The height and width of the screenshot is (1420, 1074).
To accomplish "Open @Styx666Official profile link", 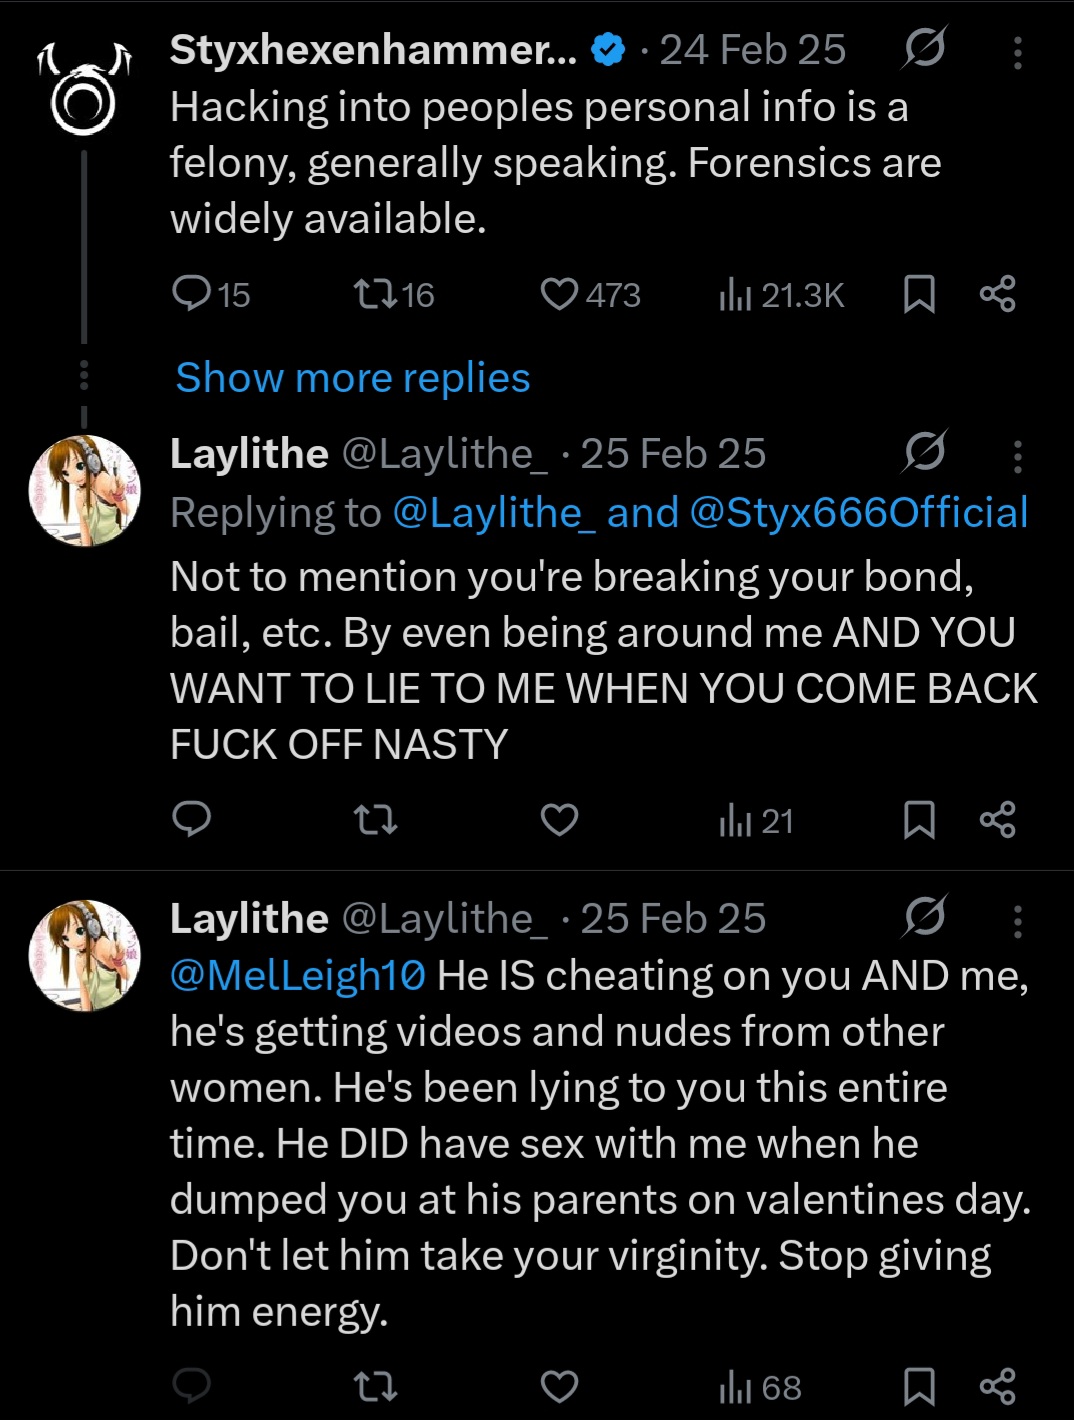I will pyautogui.click(x=859, y=513).
